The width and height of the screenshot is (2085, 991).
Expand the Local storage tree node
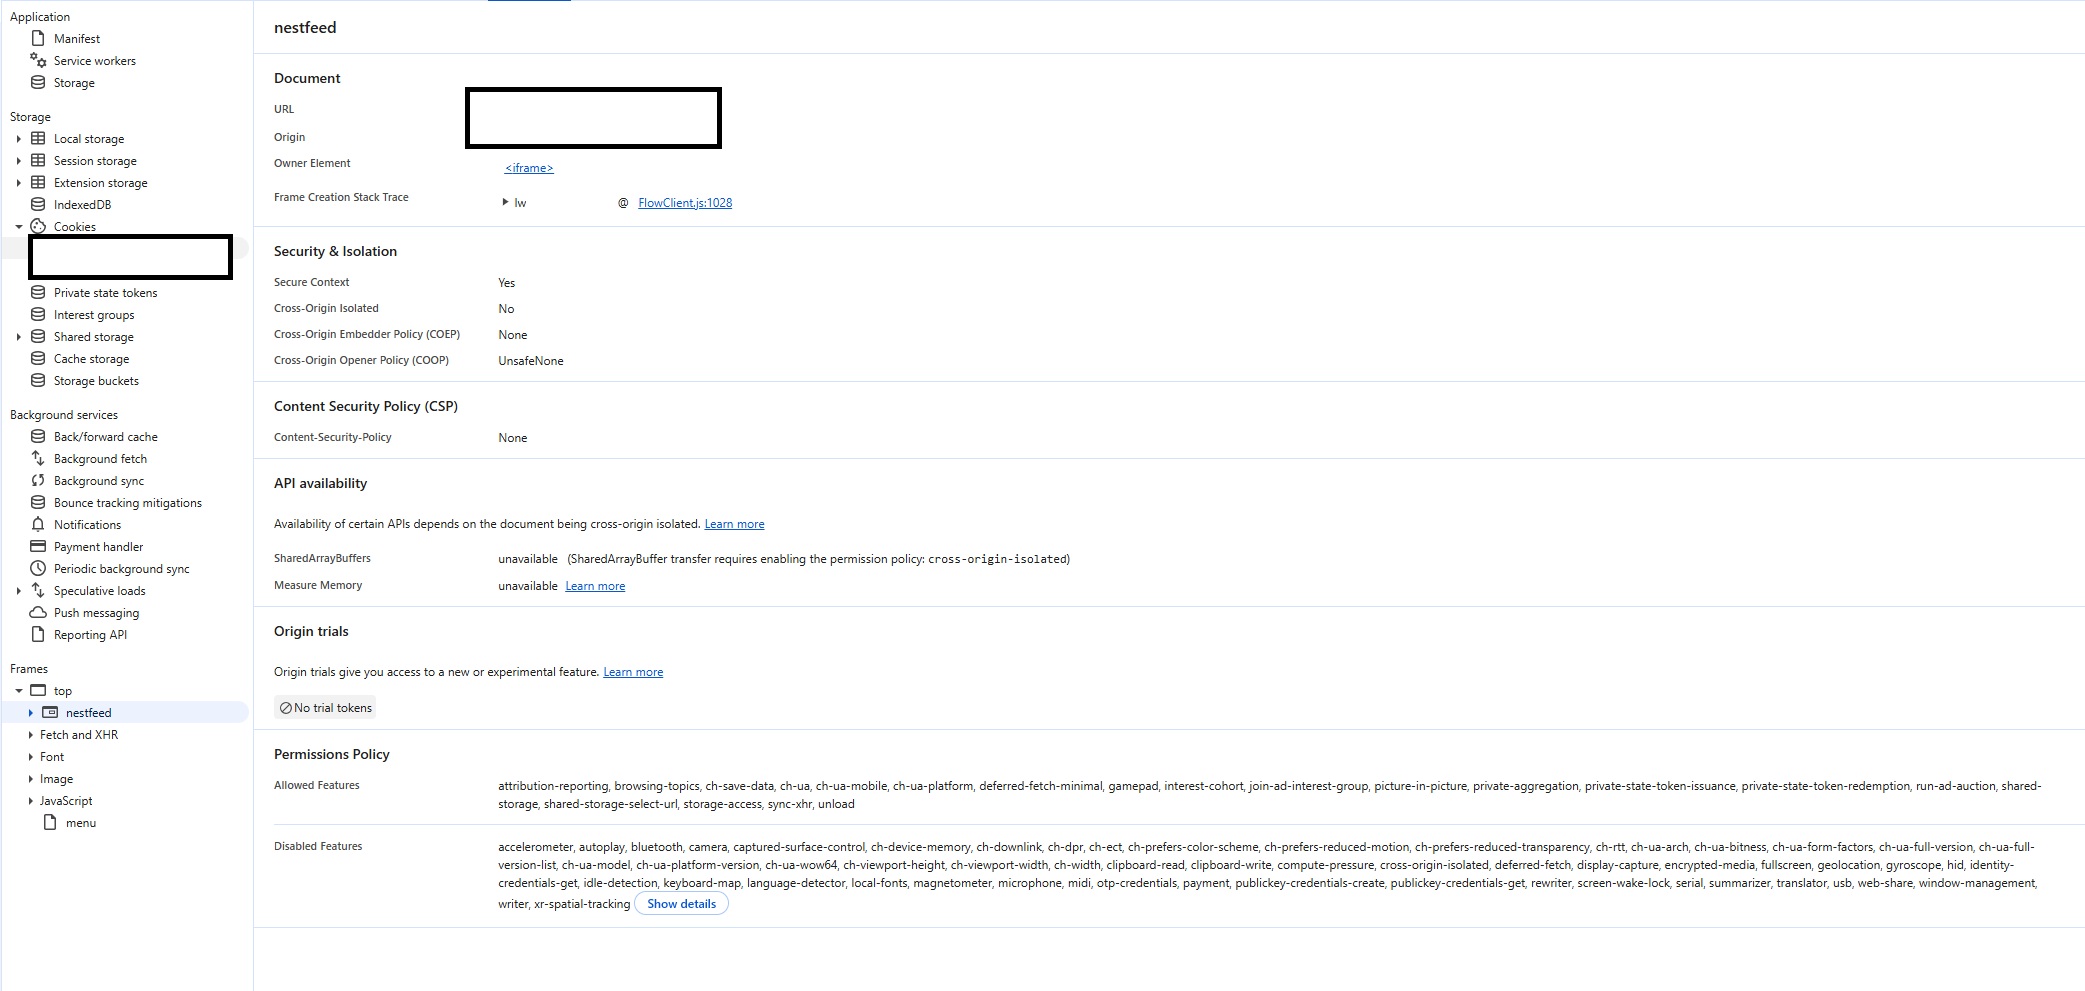(18, 139)
